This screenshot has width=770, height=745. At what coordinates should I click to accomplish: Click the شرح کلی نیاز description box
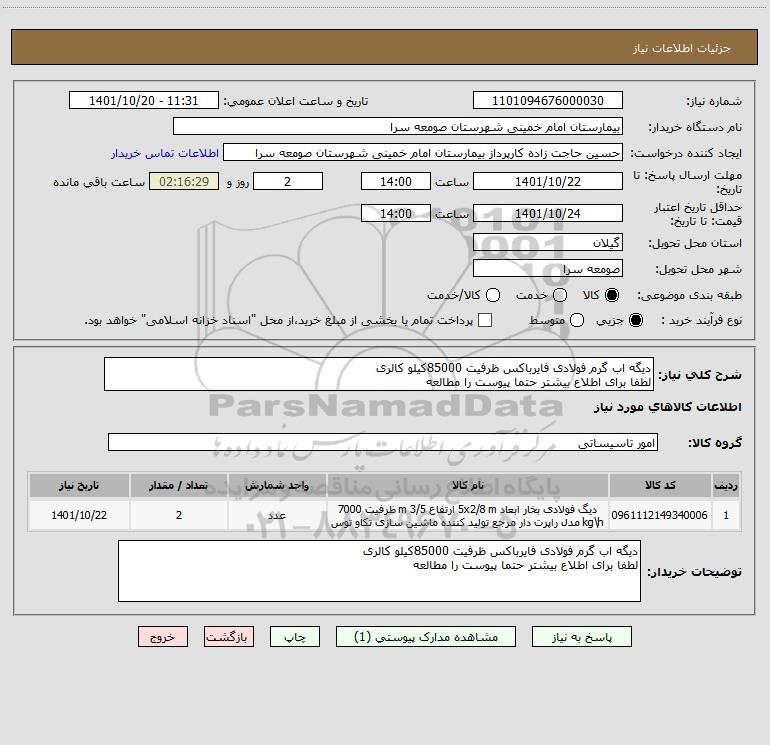[x=379, y=374]
